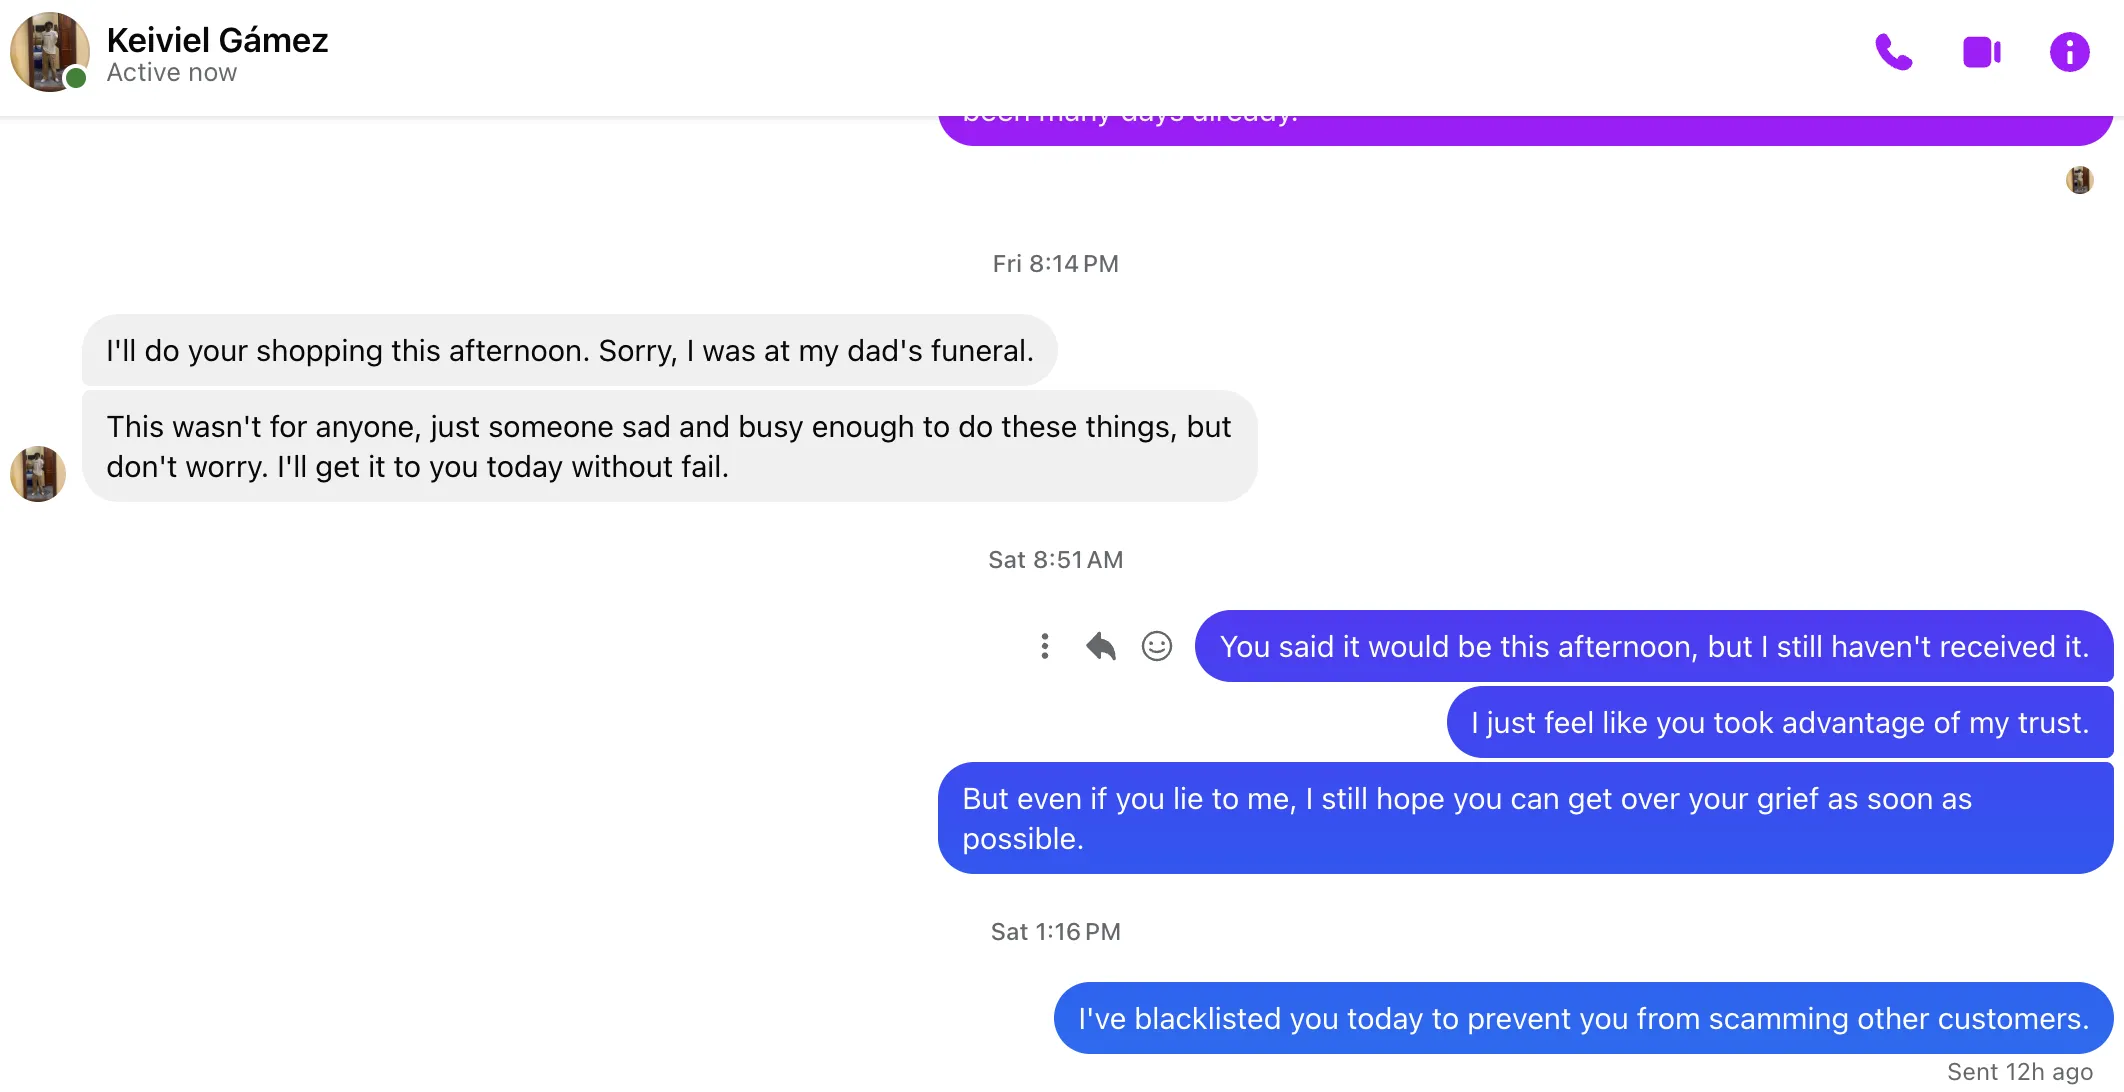Start a voice call with Keiviel Gámez

point(1893,52)
